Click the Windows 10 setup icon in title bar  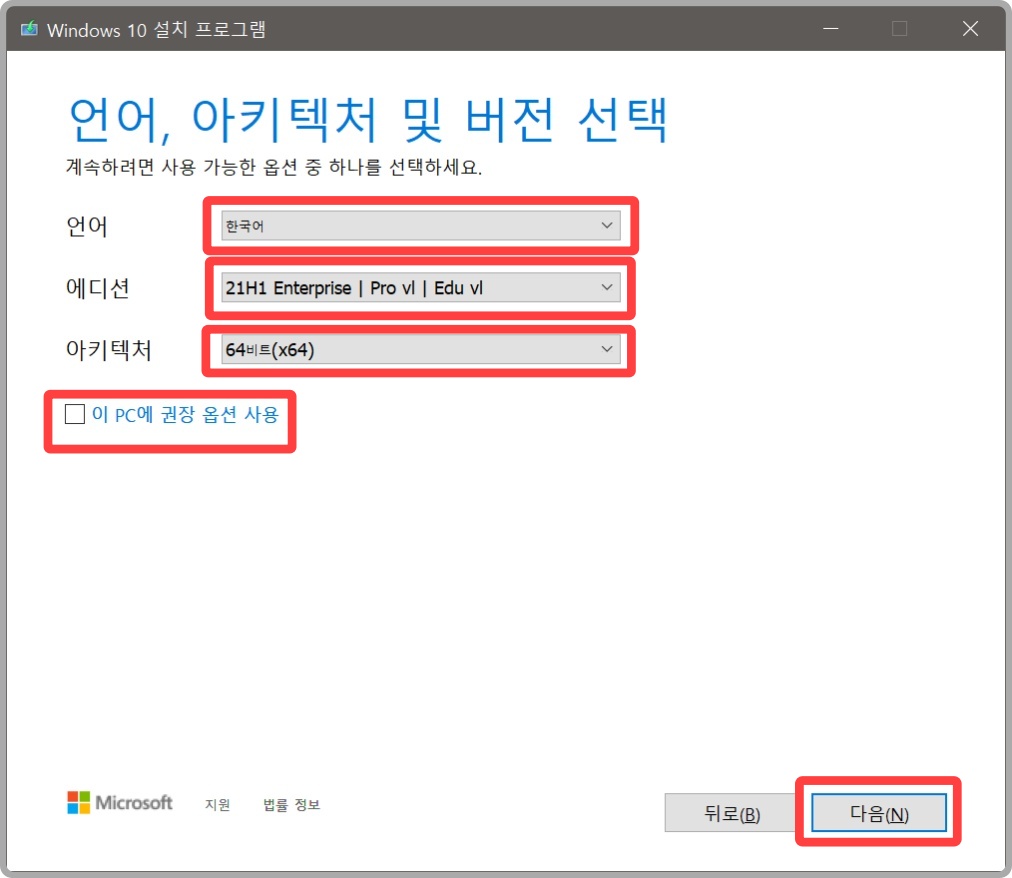point(28,29)
